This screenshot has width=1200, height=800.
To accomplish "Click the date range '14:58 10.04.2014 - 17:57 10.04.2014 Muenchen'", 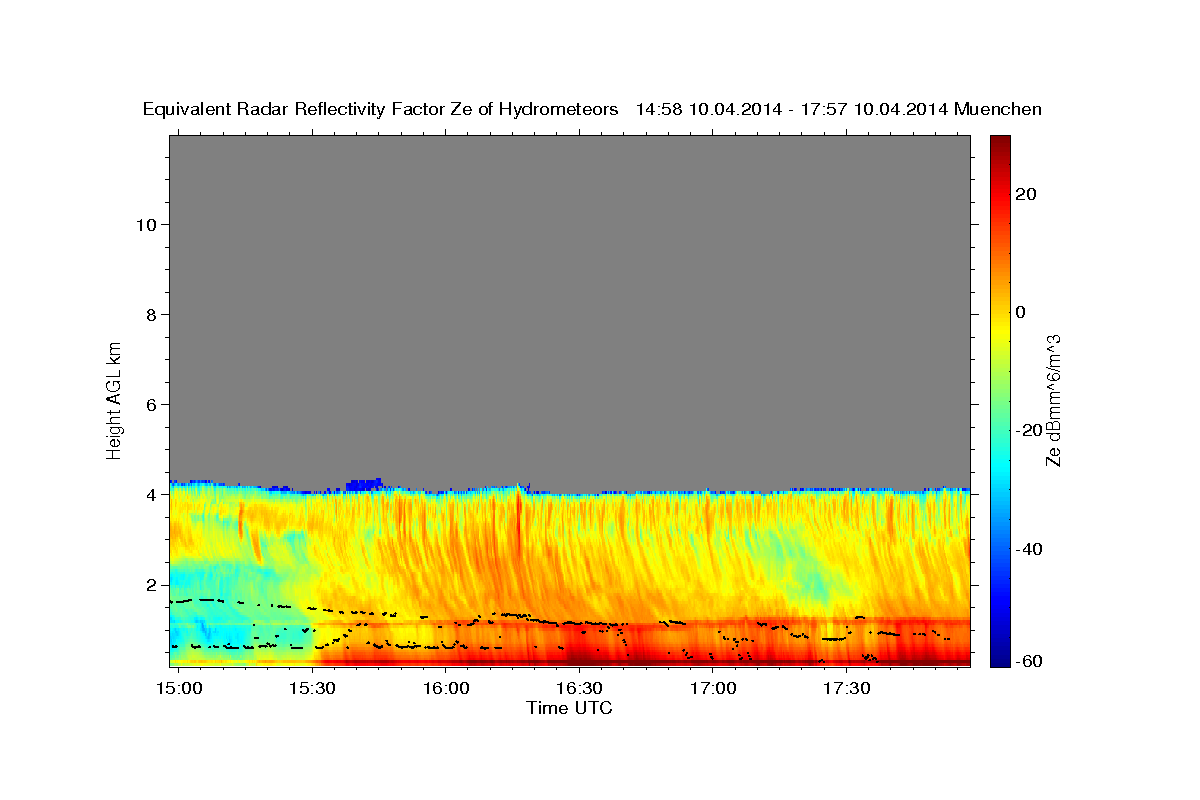I will (x=839, y=110).
